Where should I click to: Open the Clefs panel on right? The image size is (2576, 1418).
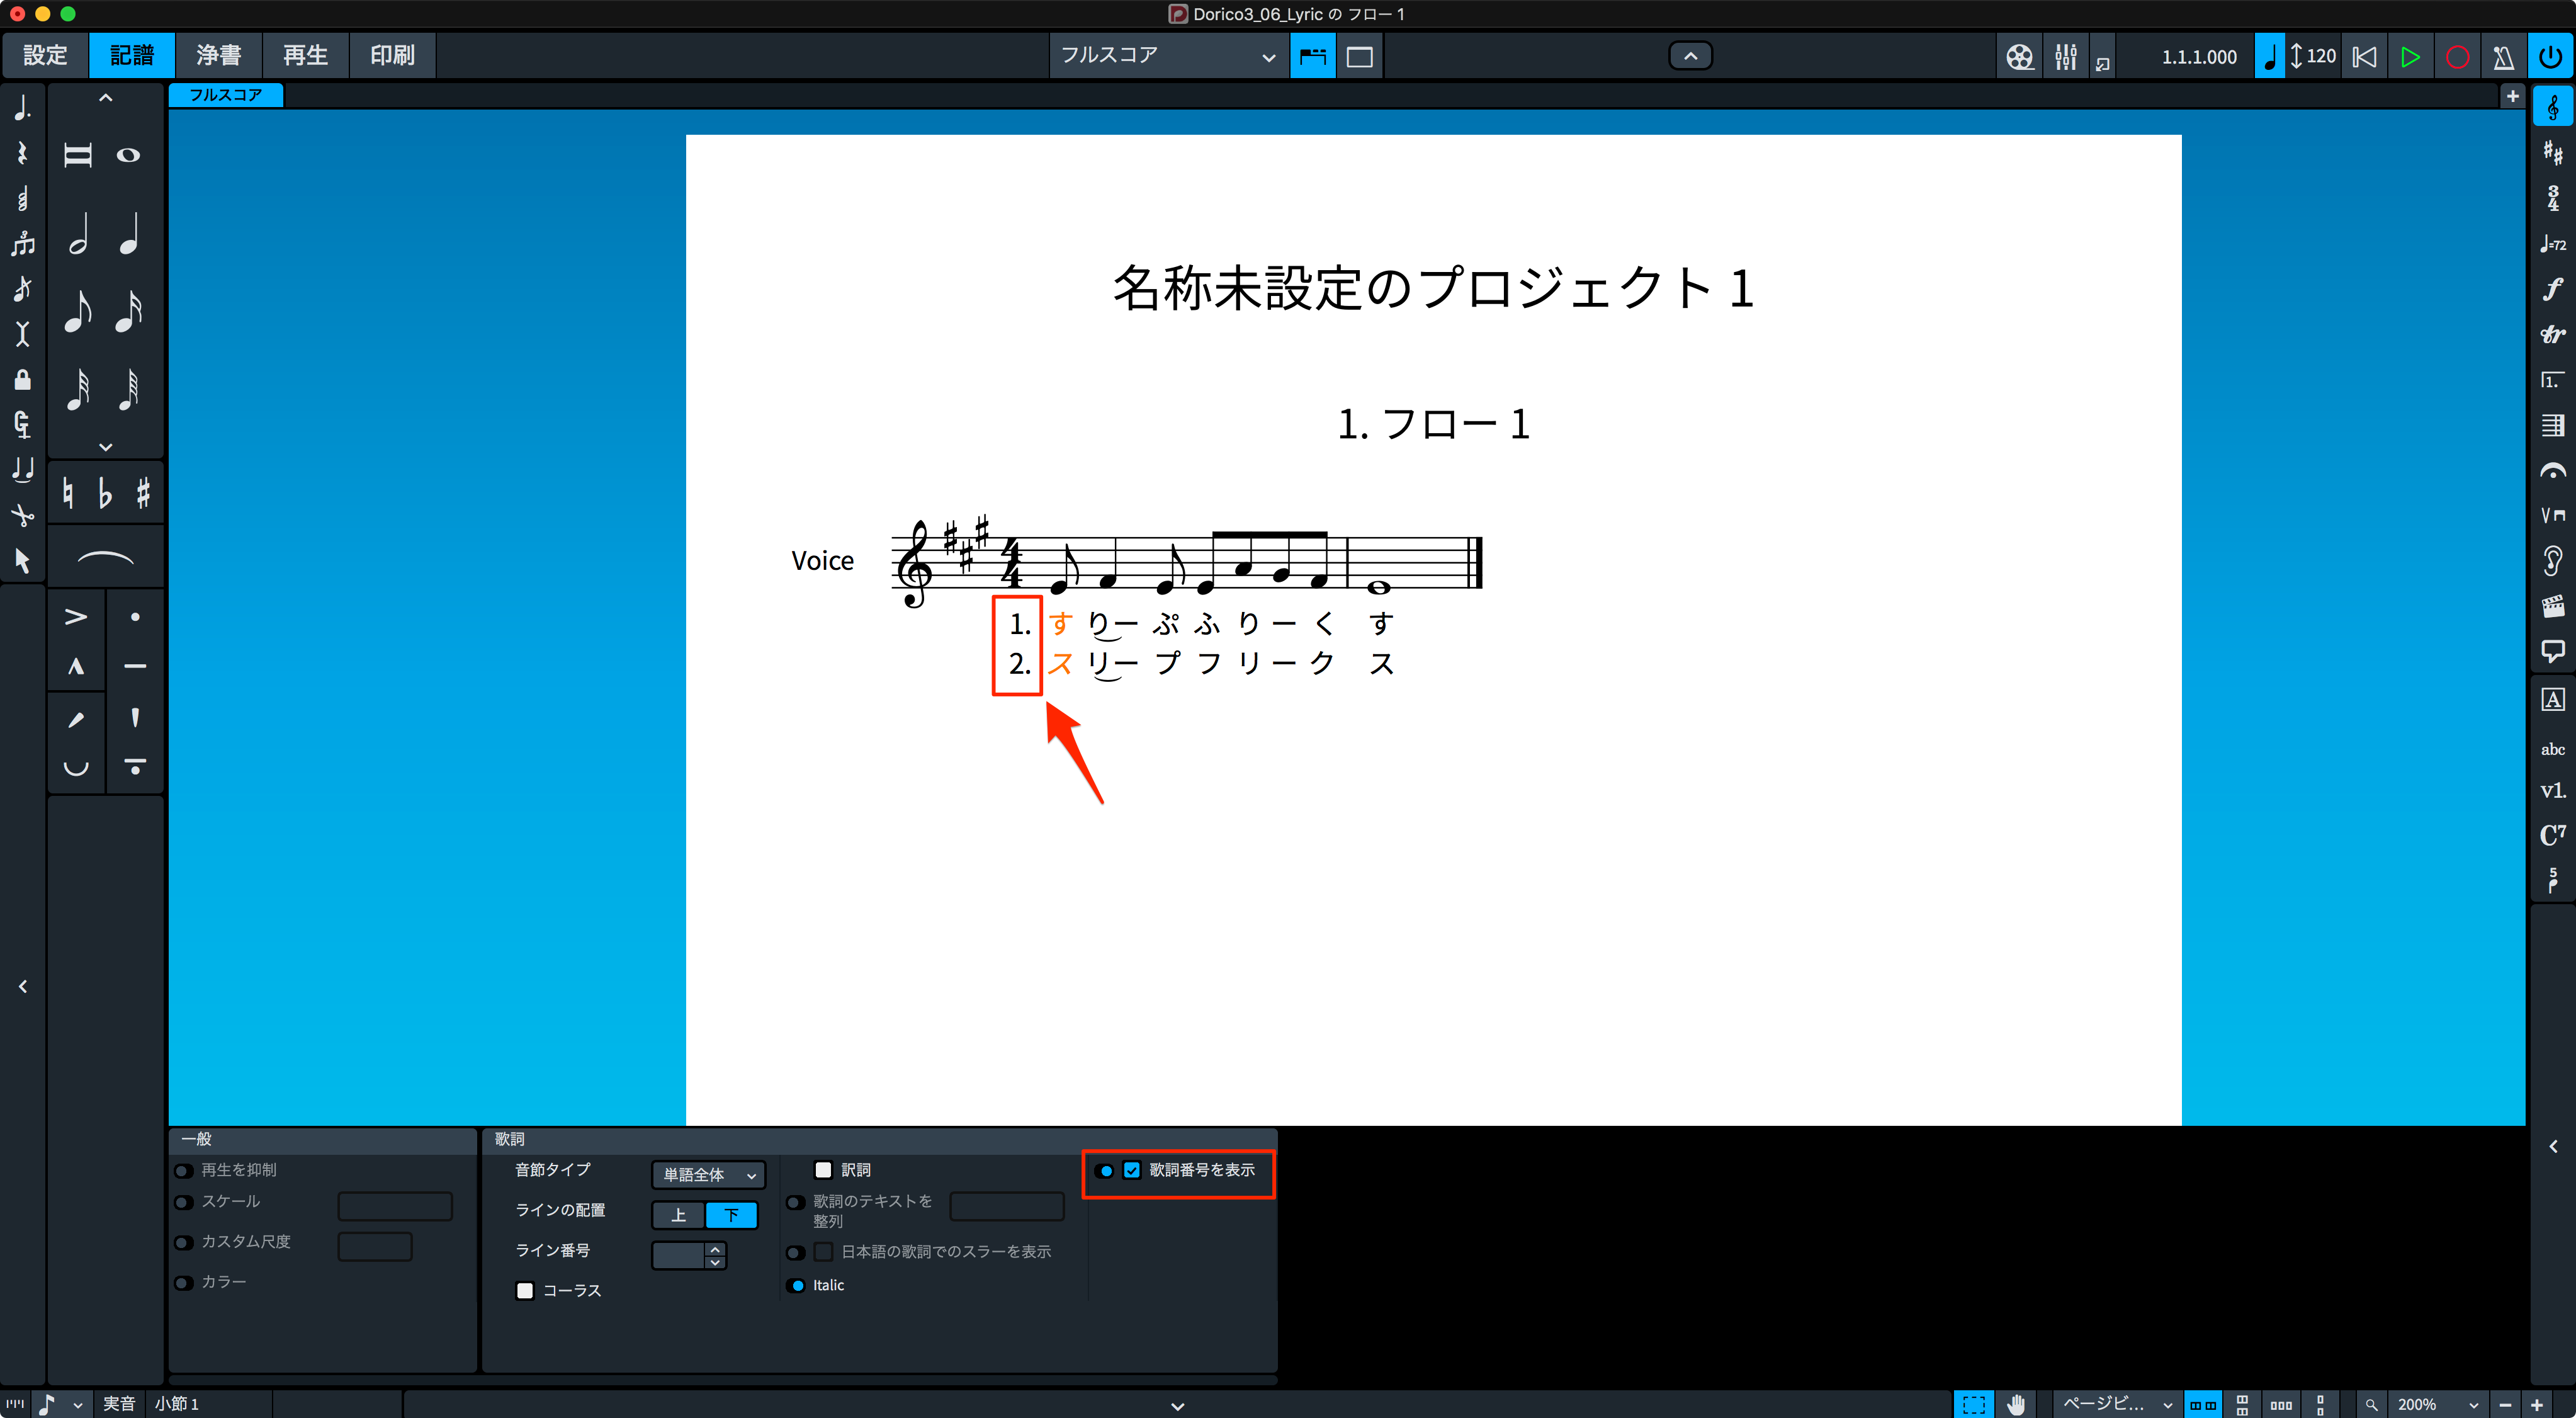coord(2553,107)
